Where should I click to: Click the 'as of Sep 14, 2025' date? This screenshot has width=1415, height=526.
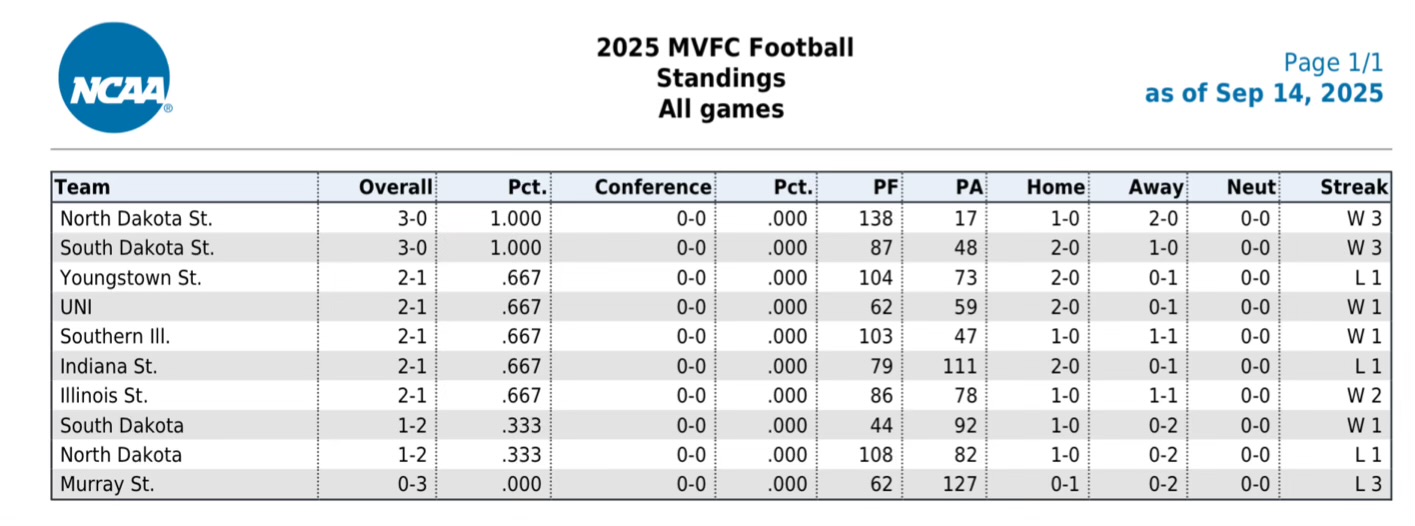(x=1263, y=94)
